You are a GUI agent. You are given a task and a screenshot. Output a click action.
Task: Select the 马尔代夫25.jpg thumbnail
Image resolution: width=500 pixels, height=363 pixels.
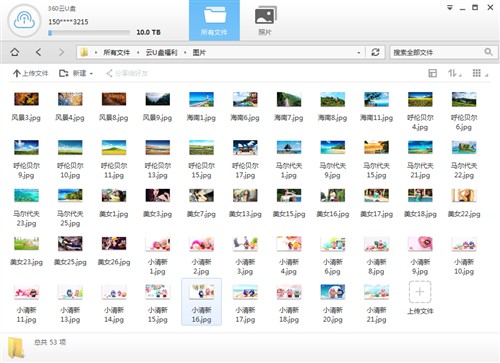click(x=70, y=195)
